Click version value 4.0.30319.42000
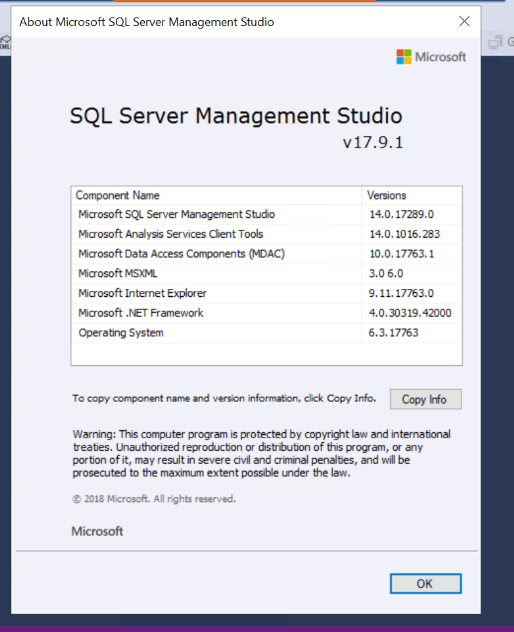The width and height of the screenshot is (514, 632). point(410,313)
